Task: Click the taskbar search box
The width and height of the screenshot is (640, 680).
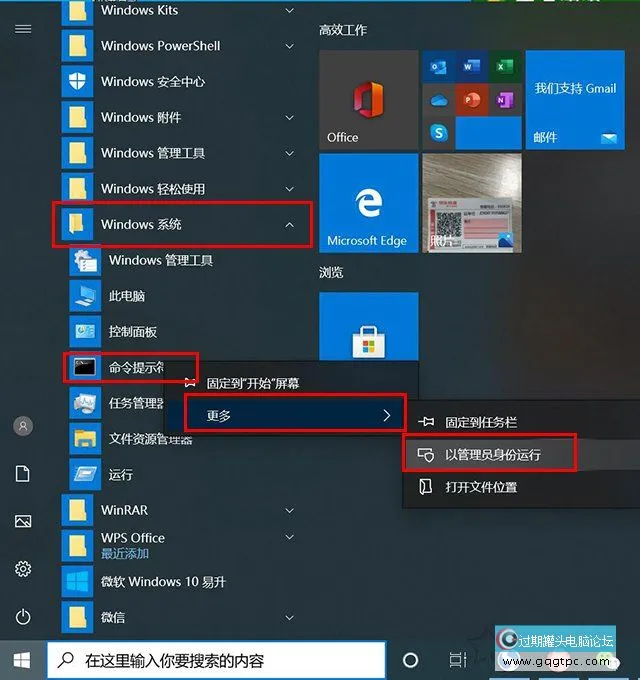Action: 216,660
